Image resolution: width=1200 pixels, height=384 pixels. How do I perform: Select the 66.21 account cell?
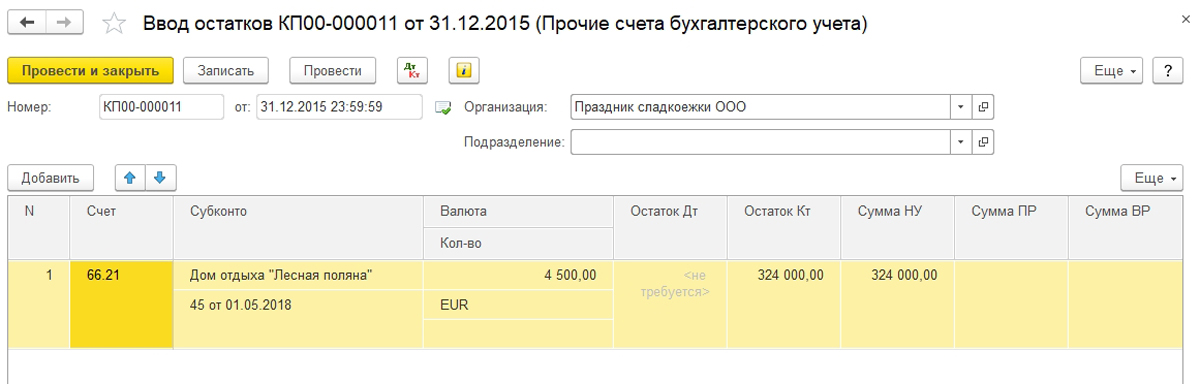pos(122,304)
